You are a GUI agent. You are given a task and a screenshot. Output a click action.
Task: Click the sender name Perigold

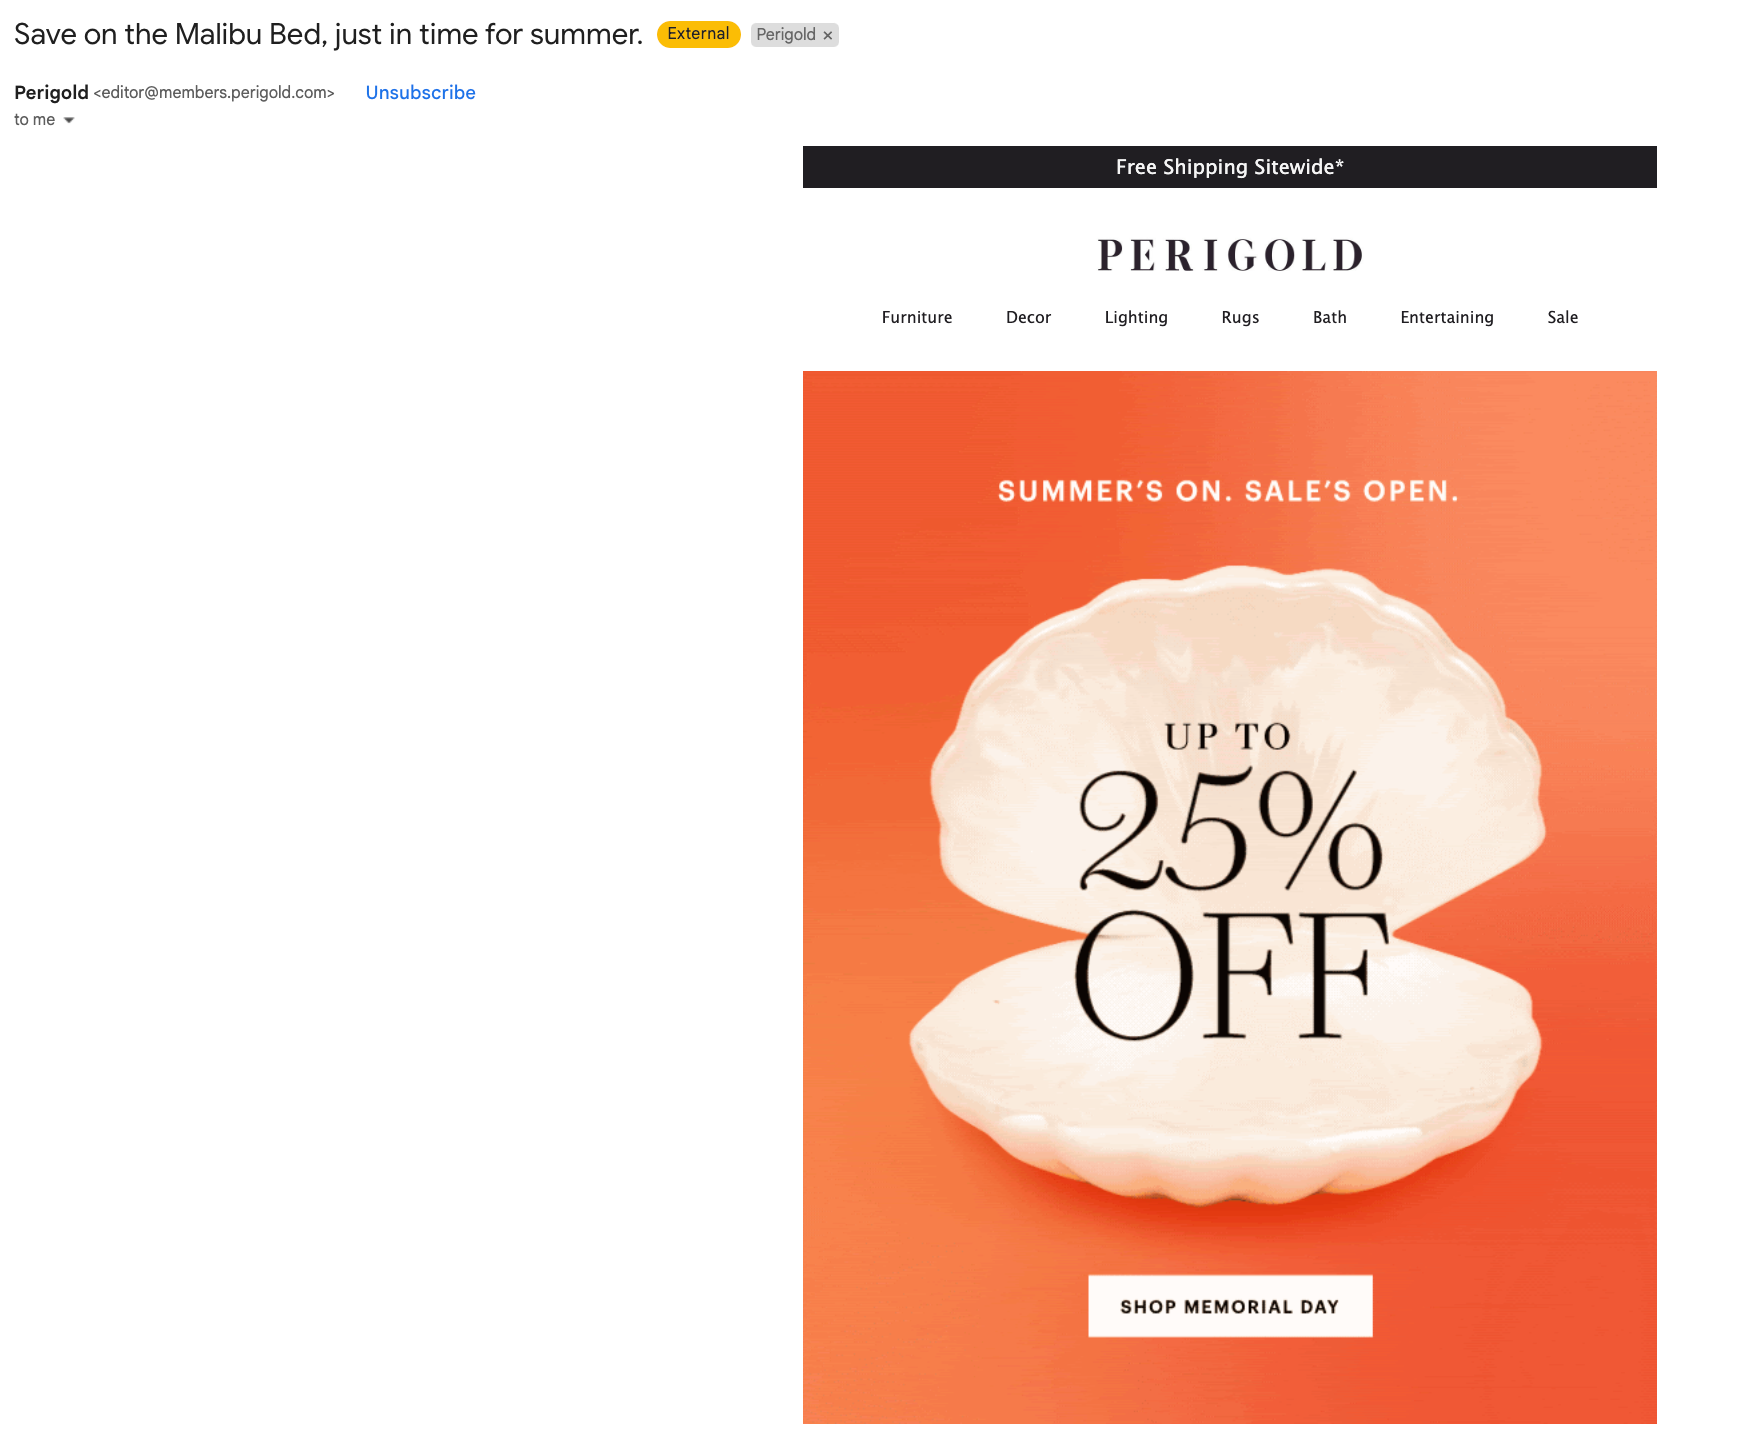51,92
